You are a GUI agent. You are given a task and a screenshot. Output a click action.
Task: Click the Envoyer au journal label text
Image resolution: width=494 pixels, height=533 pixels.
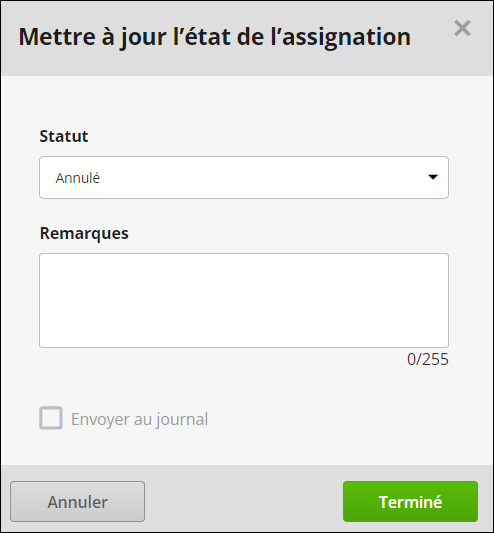coord(139,419)
